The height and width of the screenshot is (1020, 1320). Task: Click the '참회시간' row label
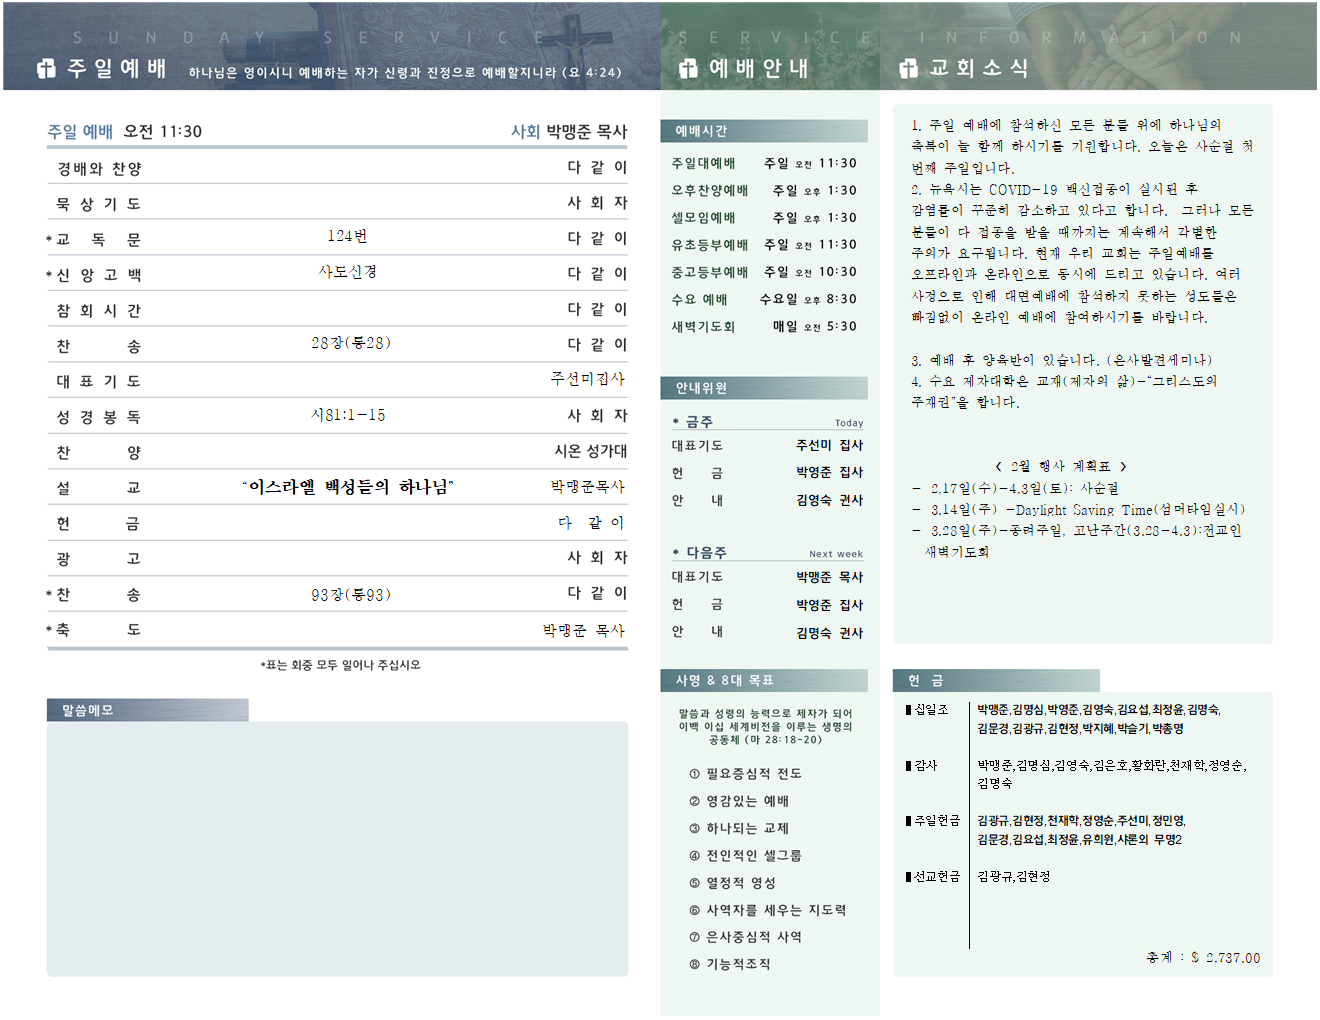pyautogui.click(x=99, y=310)
